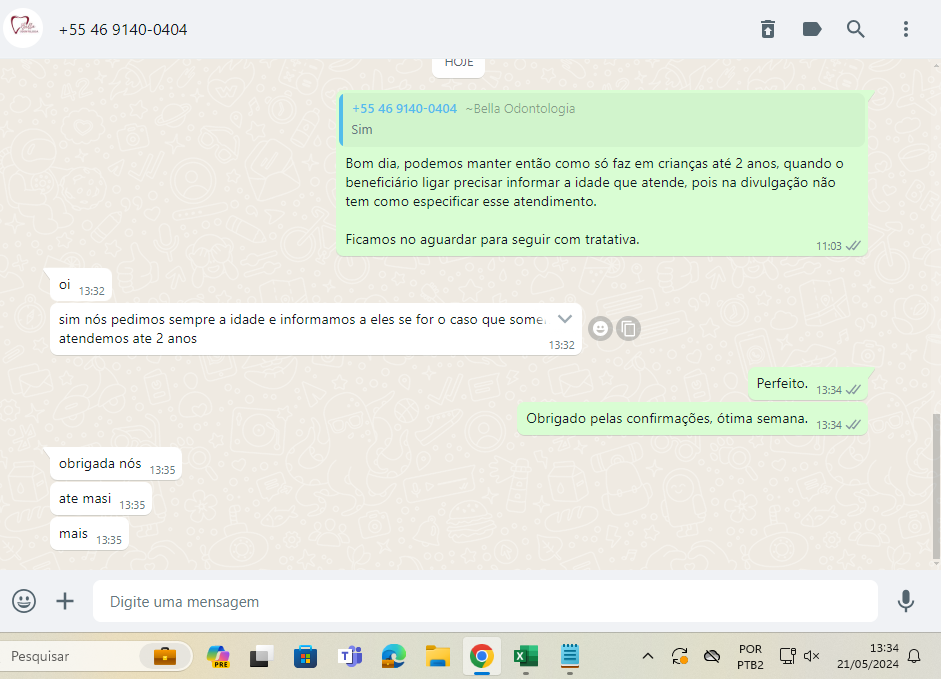Click the sync/update tray icon
Screen dimensions: 941x679
click(x=679, y=656)
